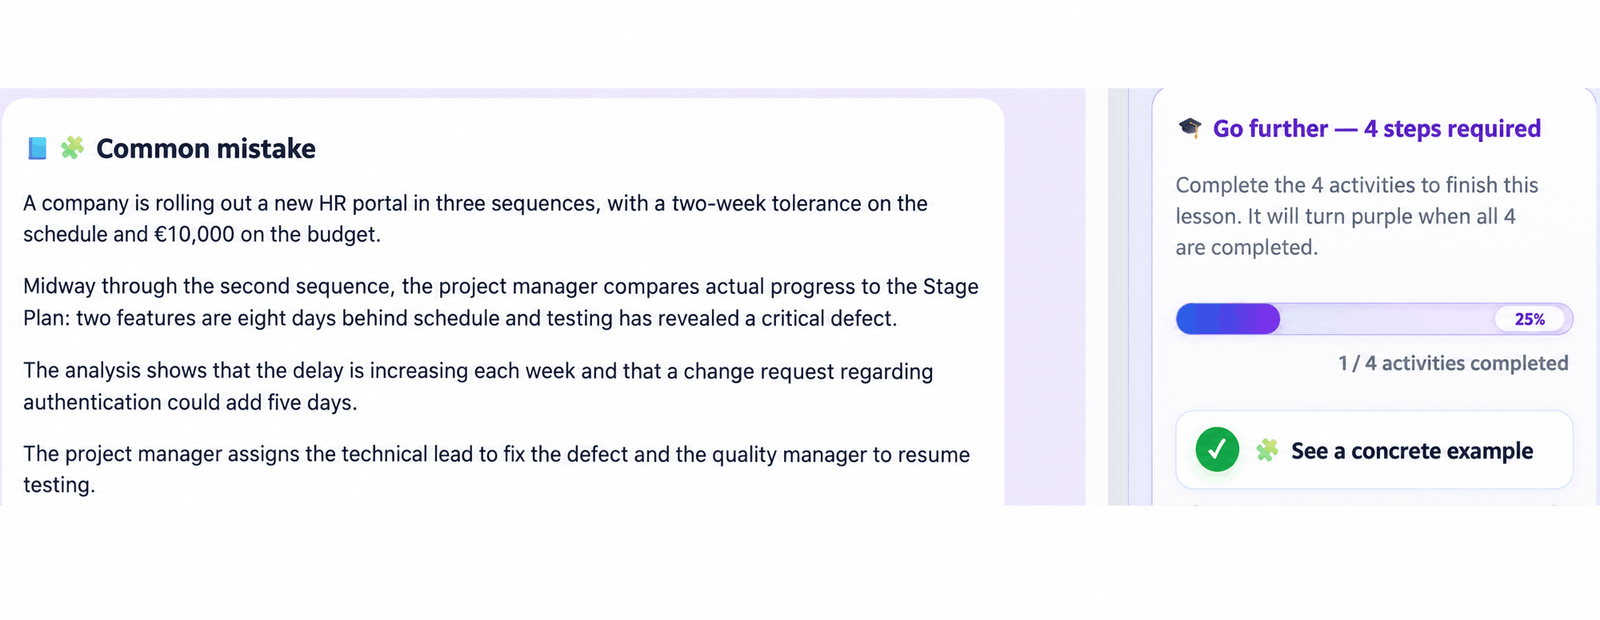
Task: Toggle the green checkmark on concrete example
Action: coord(1217,450)
